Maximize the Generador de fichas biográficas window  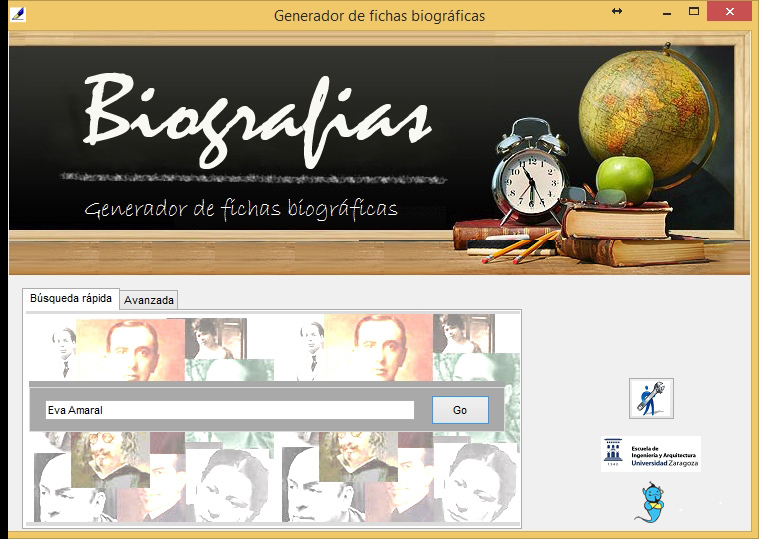pyautogui.click(x=694, y=11)
